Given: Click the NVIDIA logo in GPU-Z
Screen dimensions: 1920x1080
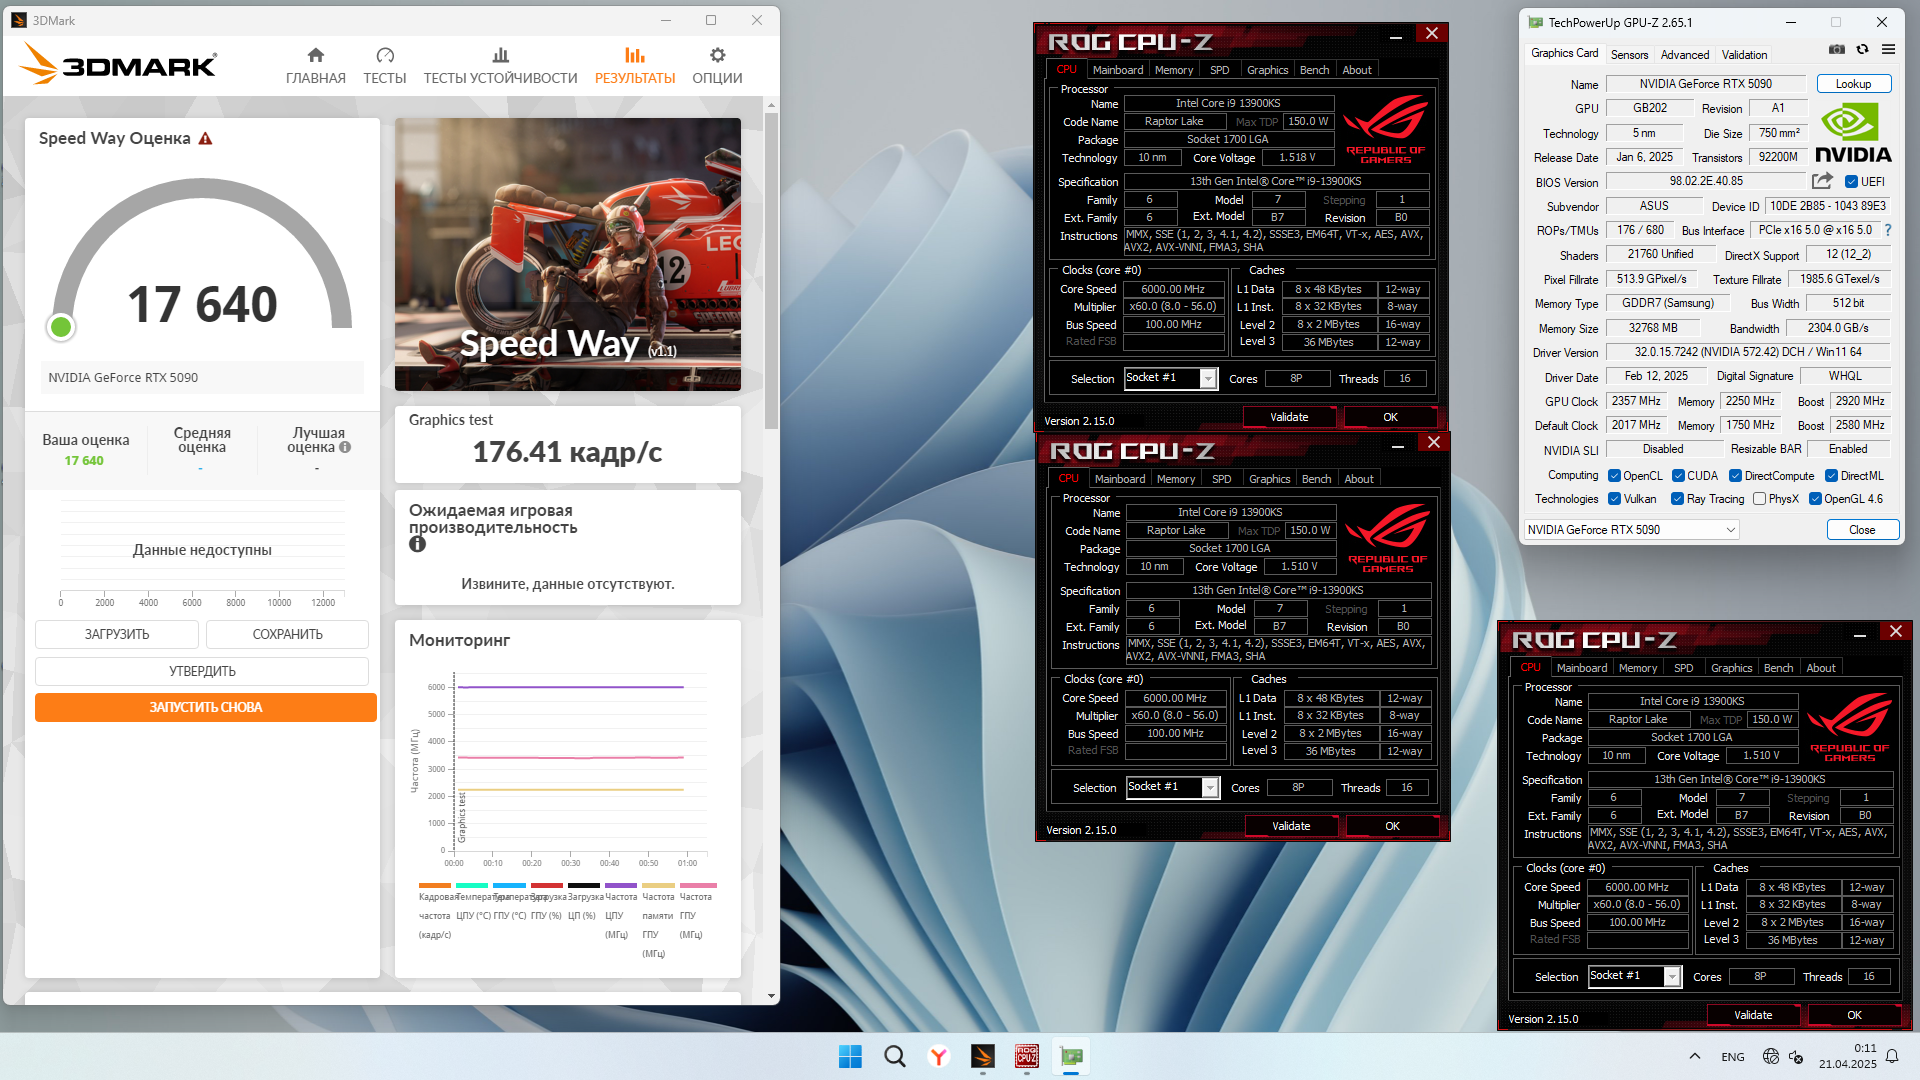Looking at the screenshot, I should coord(1853,133).
